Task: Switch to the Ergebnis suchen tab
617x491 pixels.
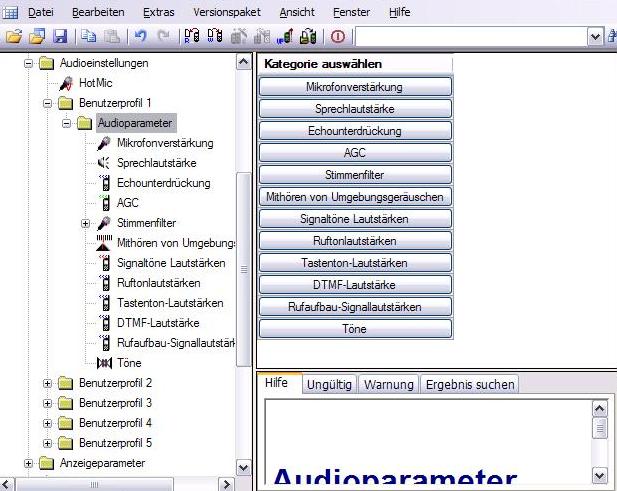Action: tap(469, 384)
